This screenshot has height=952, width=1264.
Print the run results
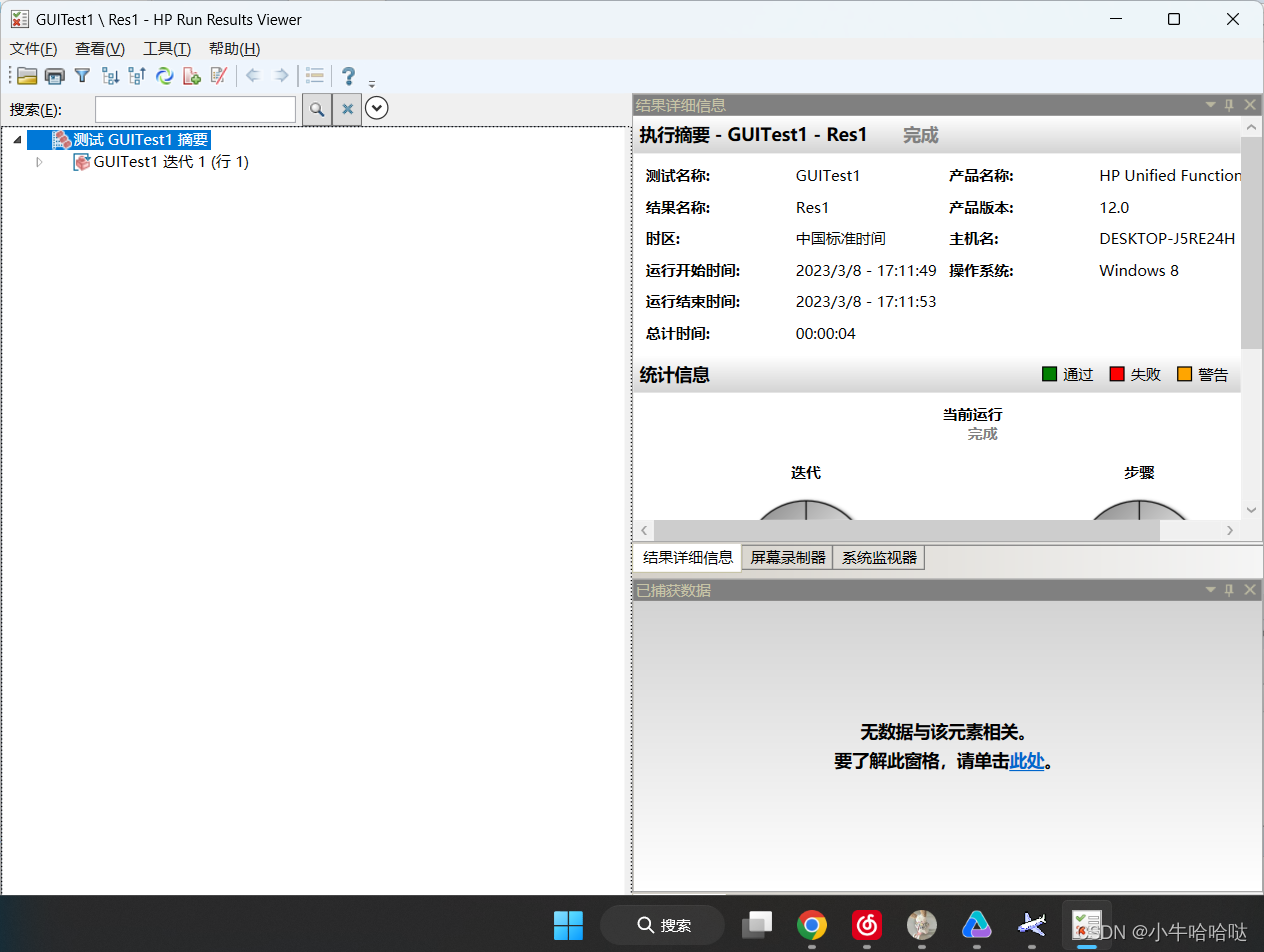click(x=54, y=76)
